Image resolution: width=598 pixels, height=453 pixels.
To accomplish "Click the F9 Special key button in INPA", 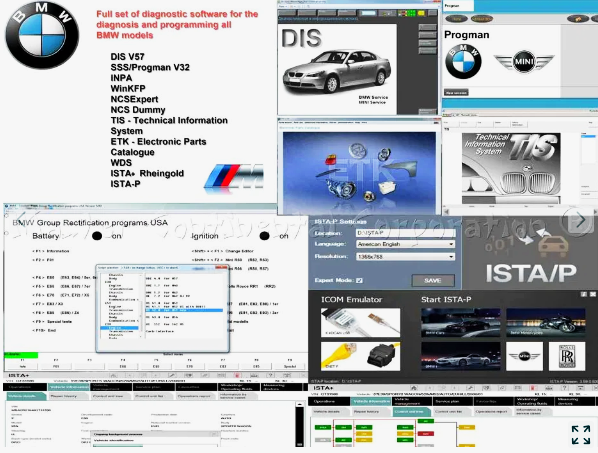I will point(290,366).
